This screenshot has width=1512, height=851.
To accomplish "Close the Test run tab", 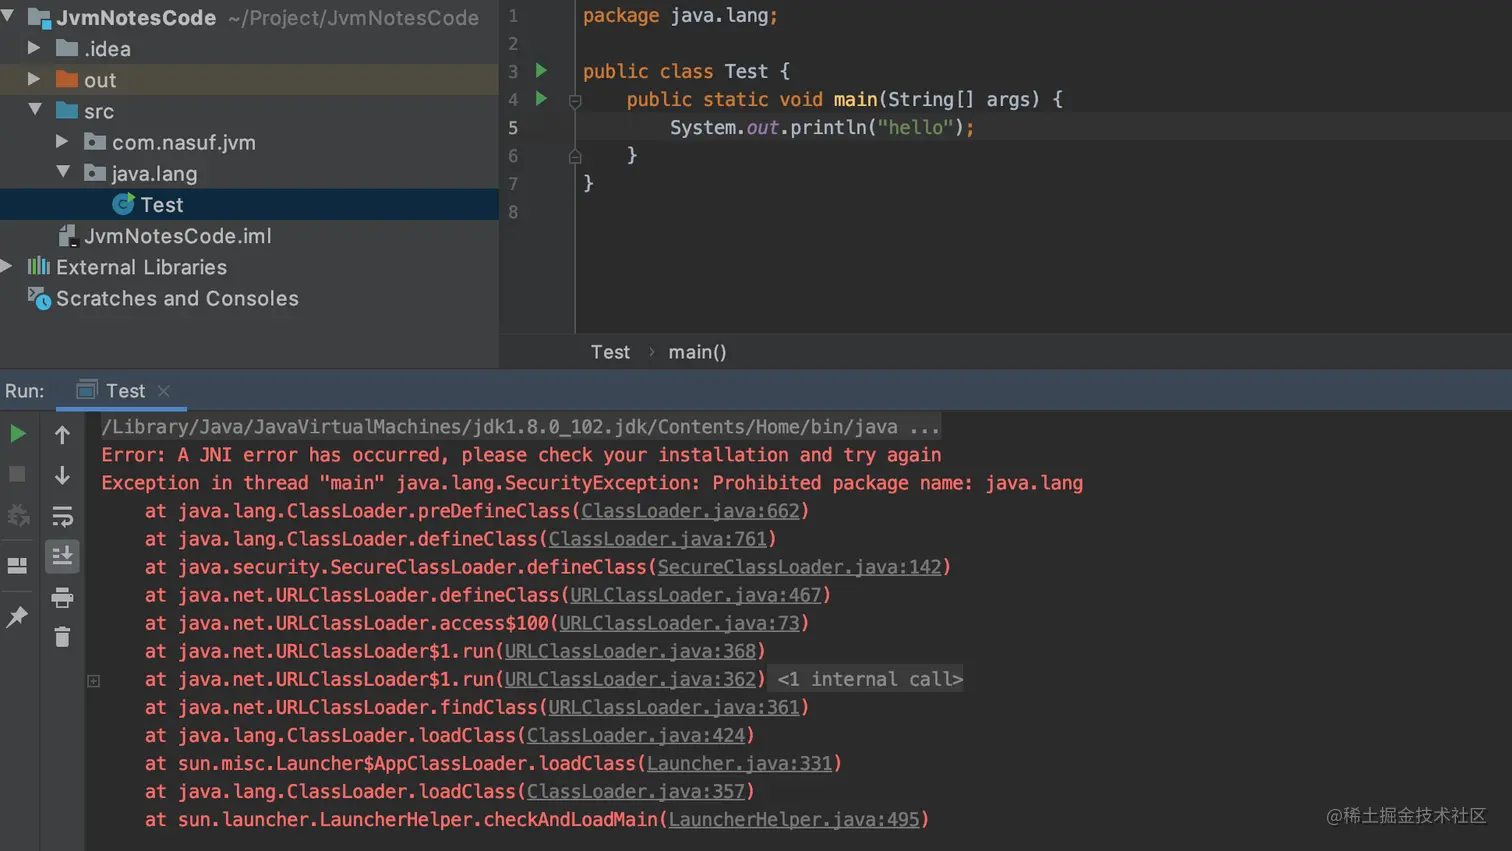I will click(164, 391).
